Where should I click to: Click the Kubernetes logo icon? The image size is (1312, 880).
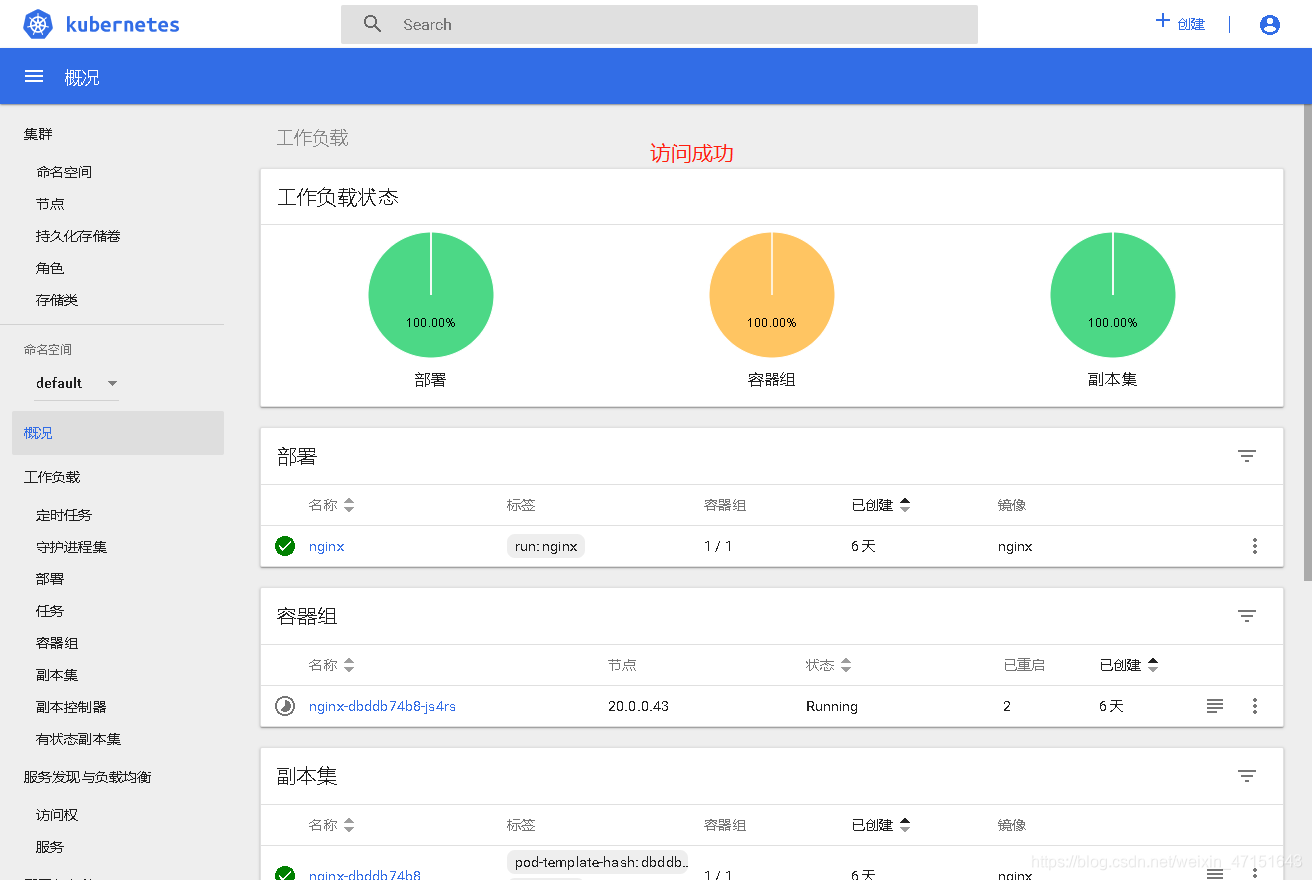(x=38, y=25)
